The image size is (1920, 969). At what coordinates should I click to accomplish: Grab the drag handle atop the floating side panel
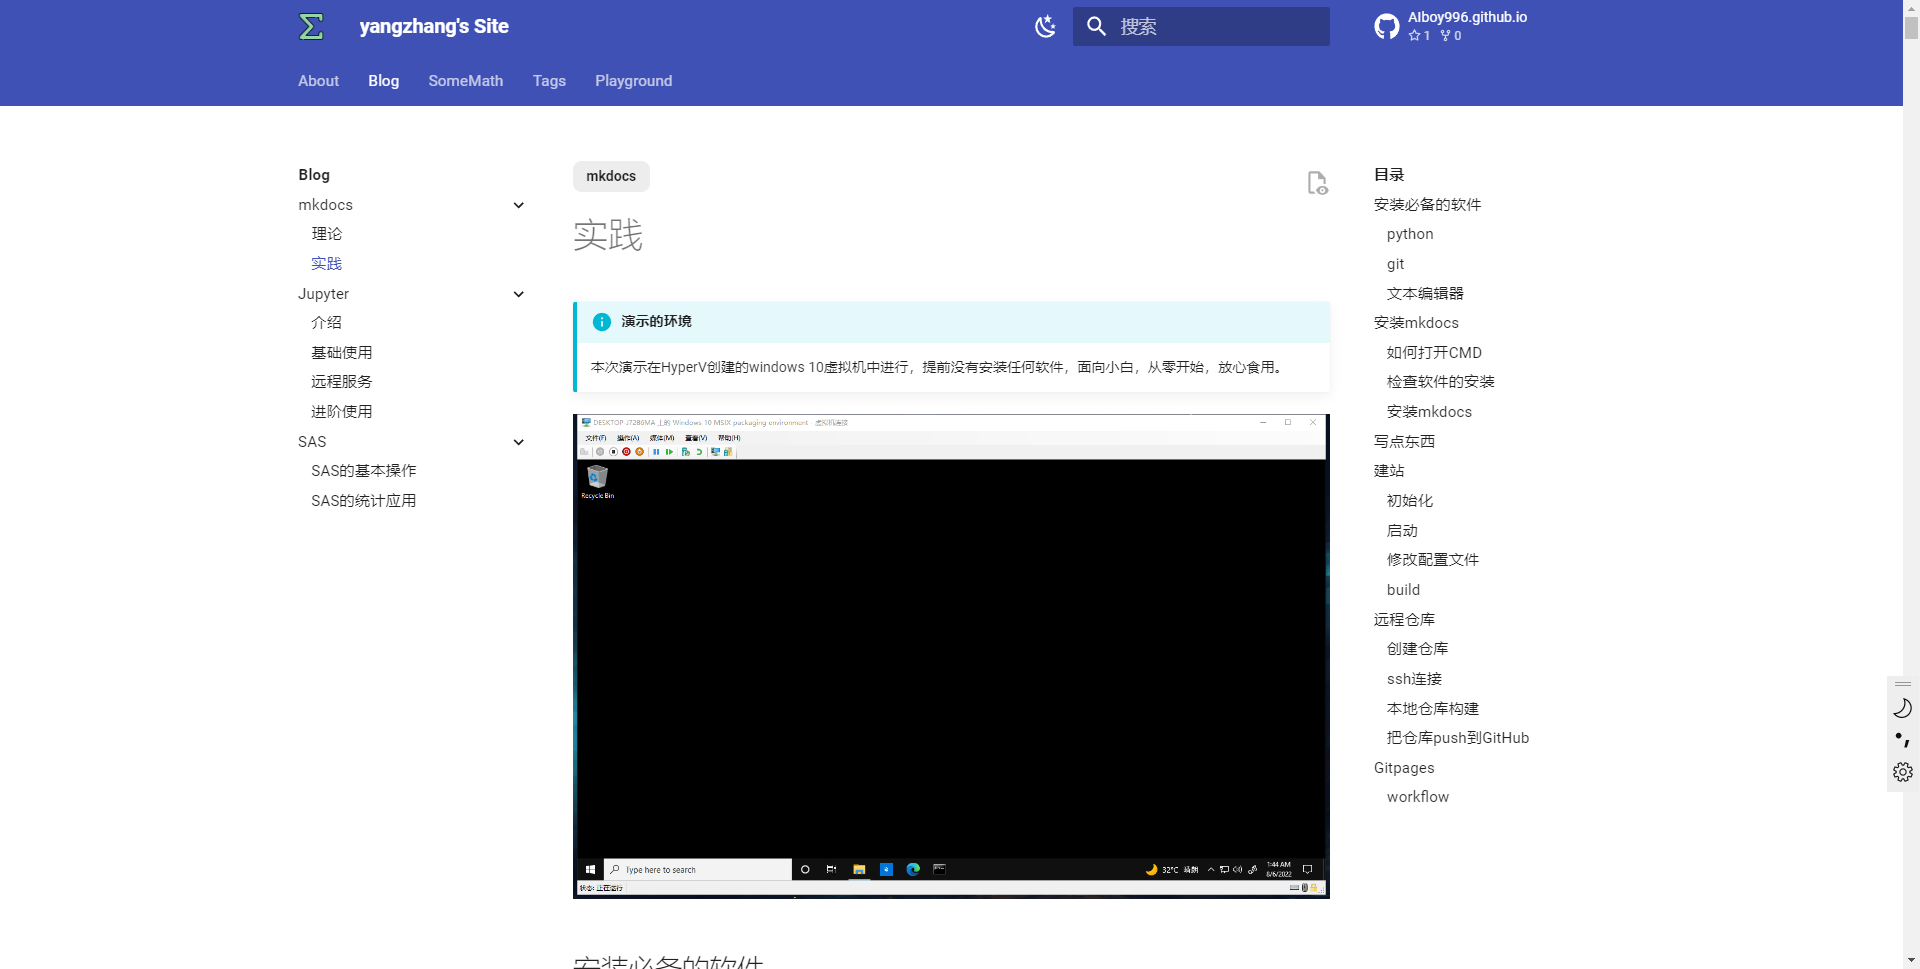click(1902, 684)
